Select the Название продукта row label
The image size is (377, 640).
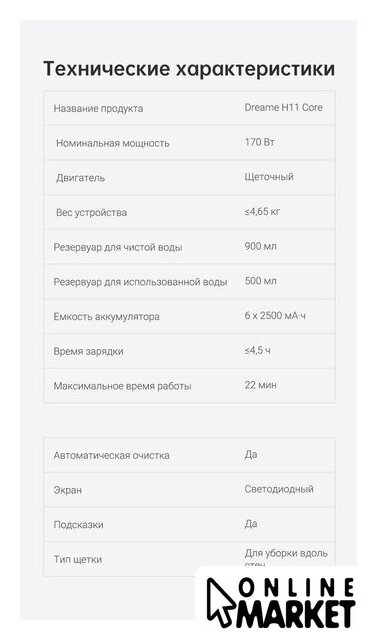point(98,109)
